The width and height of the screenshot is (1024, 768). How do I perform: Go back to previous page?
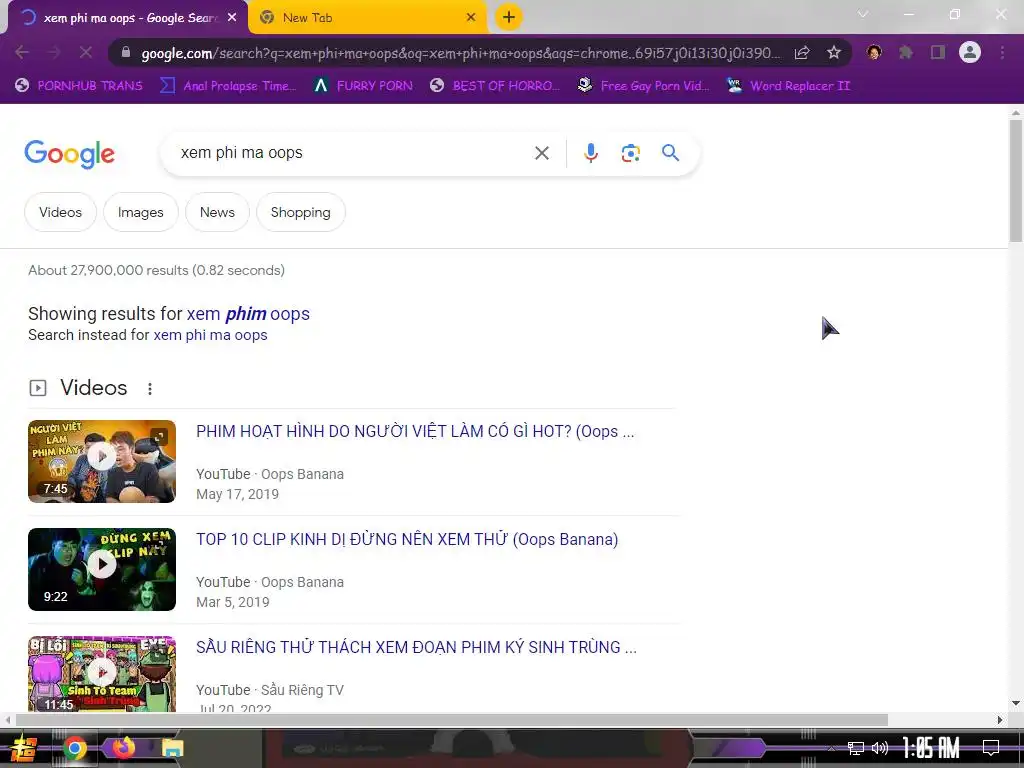(x=22, y=52)
